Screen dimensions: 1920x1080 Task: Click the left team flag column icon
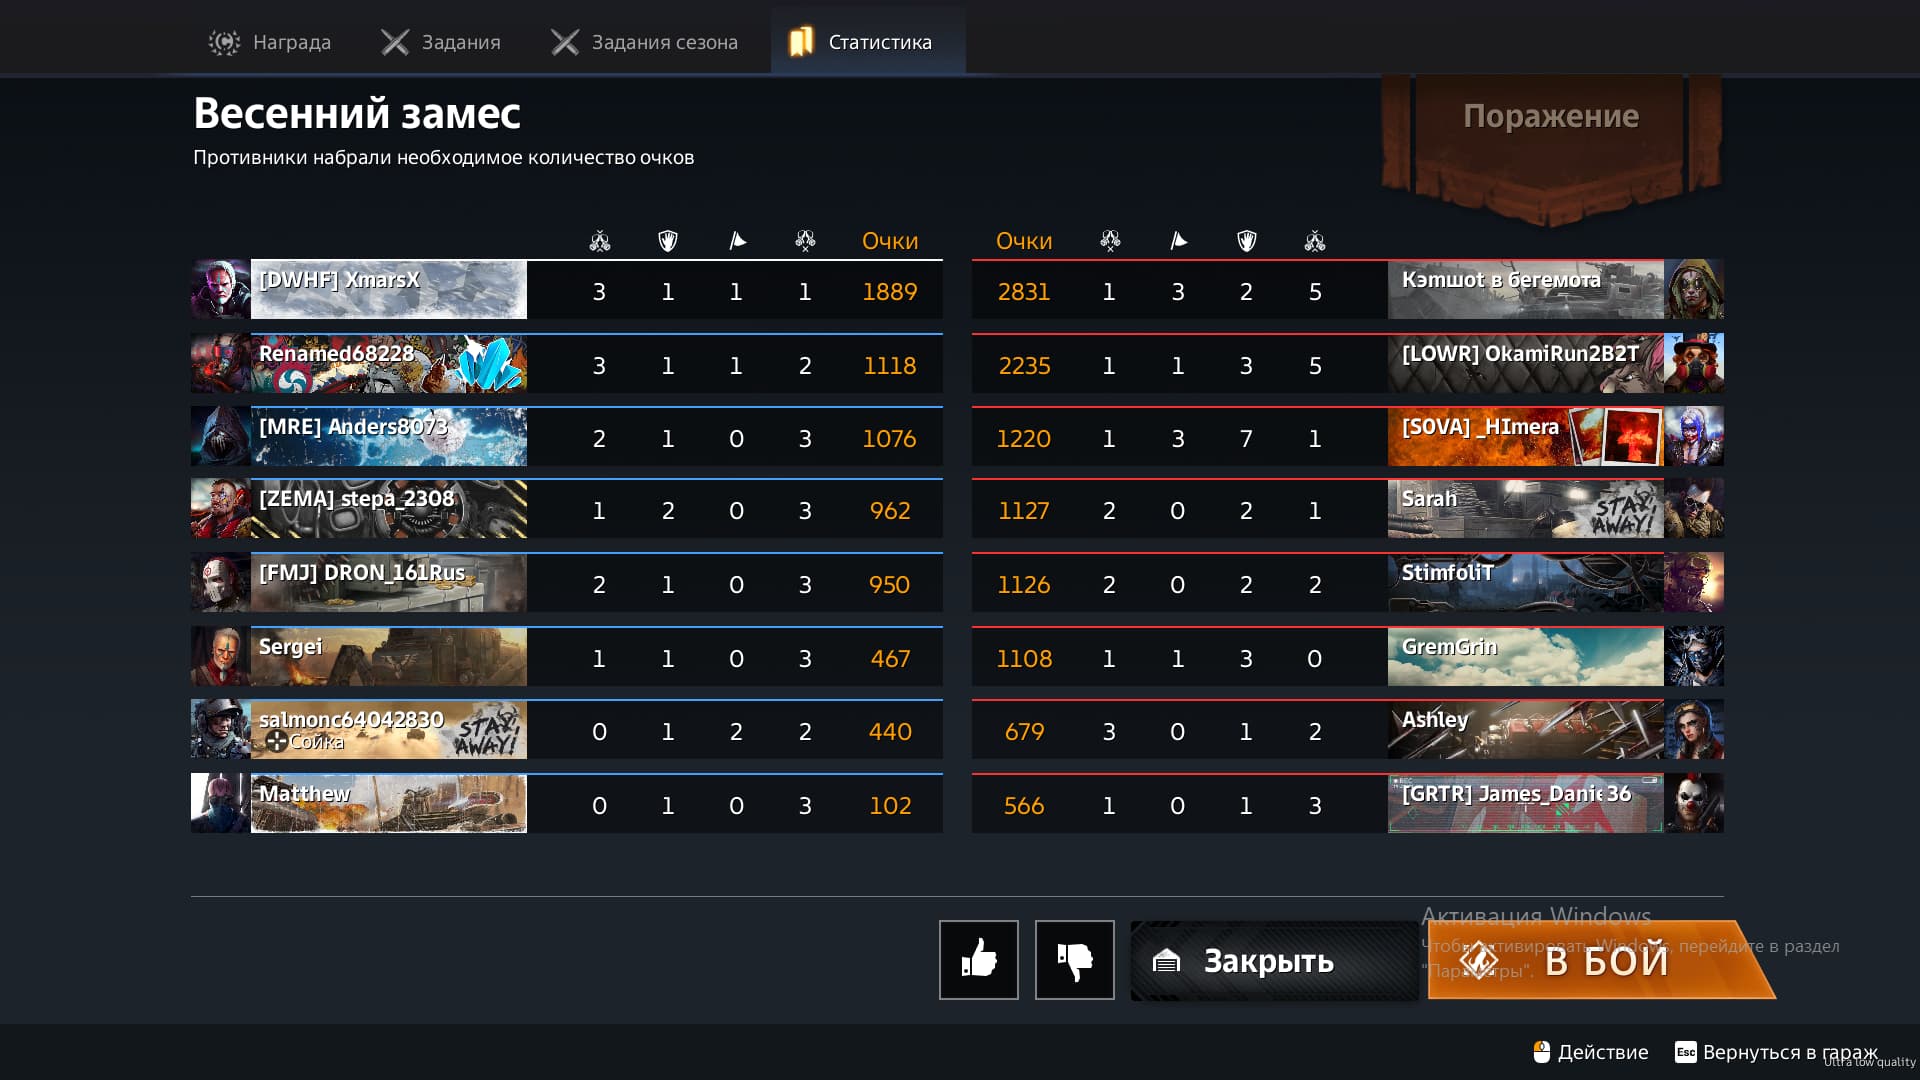[737, 241]
